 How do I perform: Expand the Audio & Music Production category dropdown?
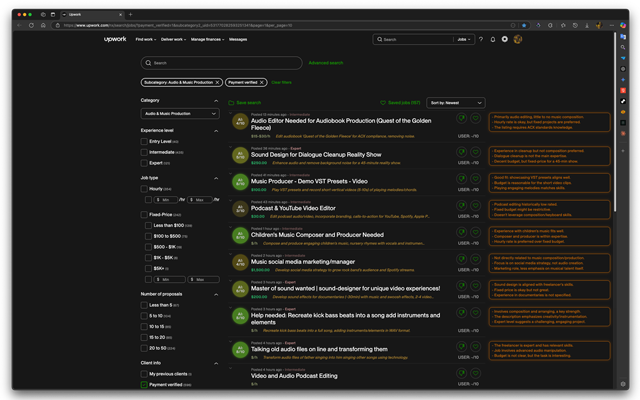[180, 114]
